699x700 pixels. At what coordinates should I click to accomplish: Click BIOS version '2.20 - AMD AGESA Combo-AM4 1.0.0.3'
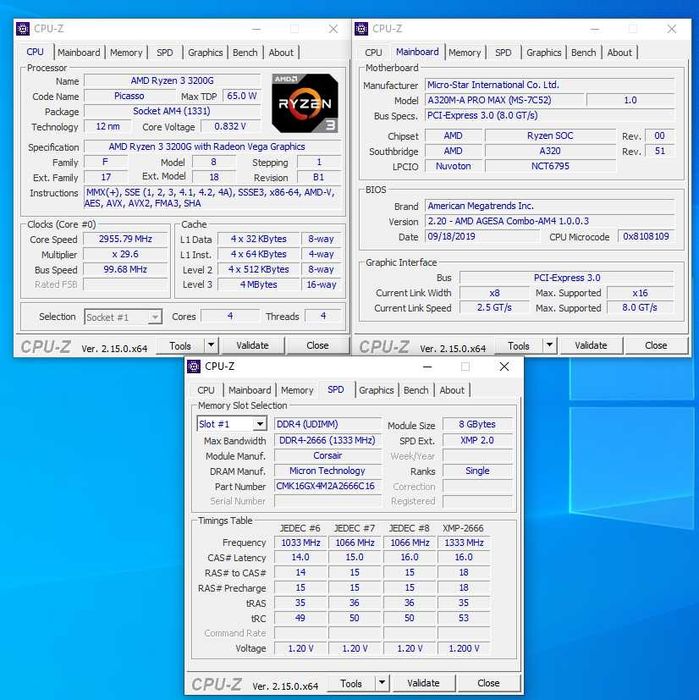click(x=549, y=221)
